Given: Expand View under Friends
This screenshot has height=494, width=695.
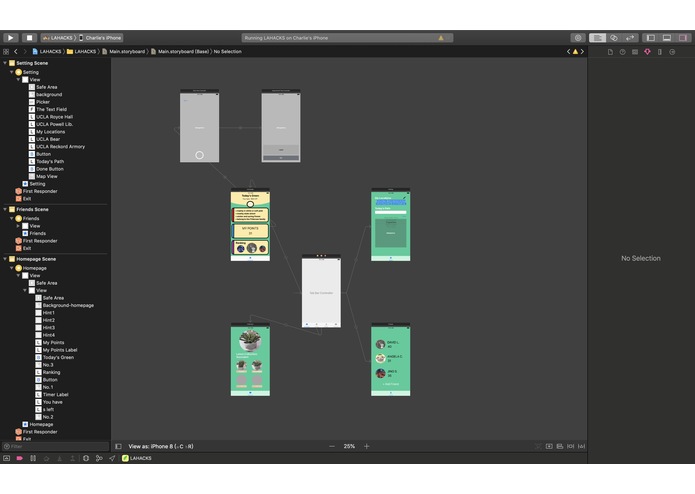Looking at the screenshot, I should tap(18, 226).
